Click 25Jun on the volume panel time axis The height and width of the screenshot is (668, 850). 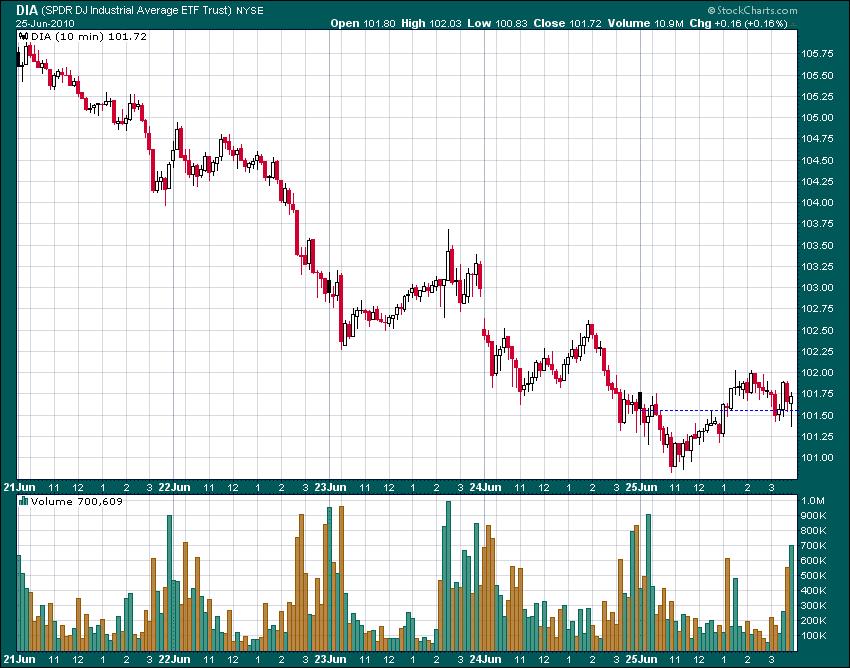tap(641, 659)
